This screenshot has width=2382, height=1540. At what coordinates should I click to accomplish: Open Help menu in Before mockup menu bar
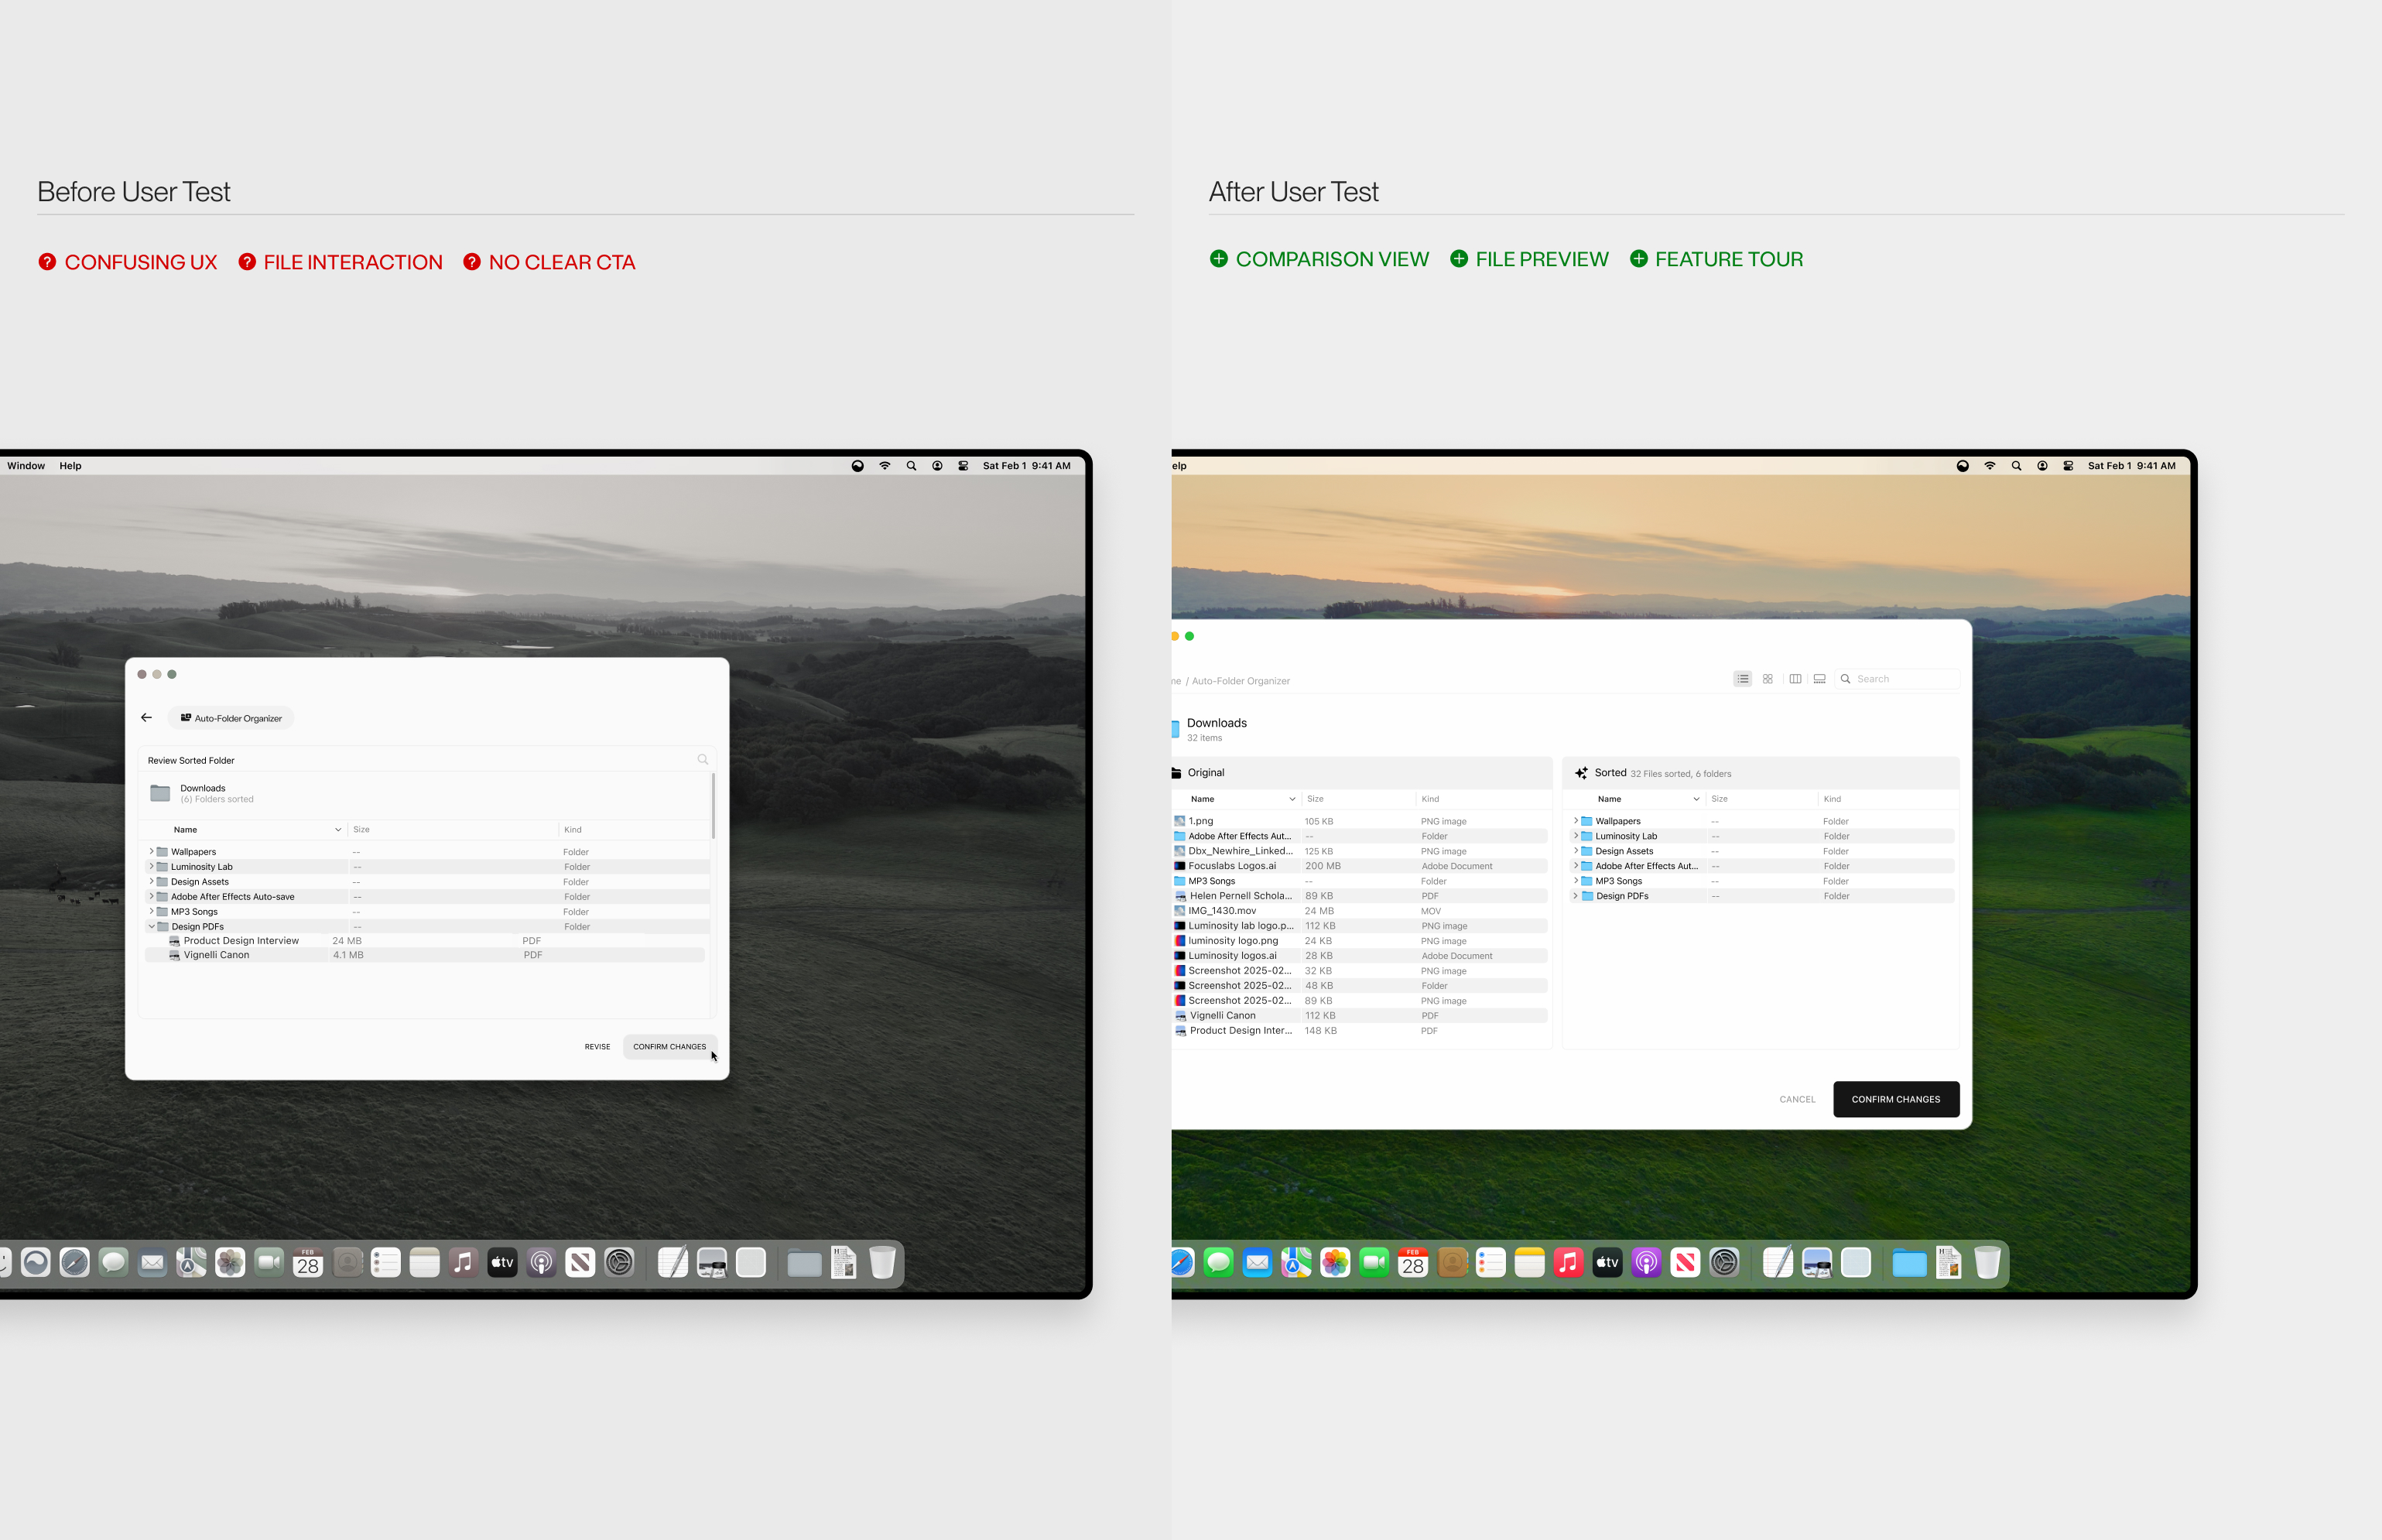pos(70,466)
